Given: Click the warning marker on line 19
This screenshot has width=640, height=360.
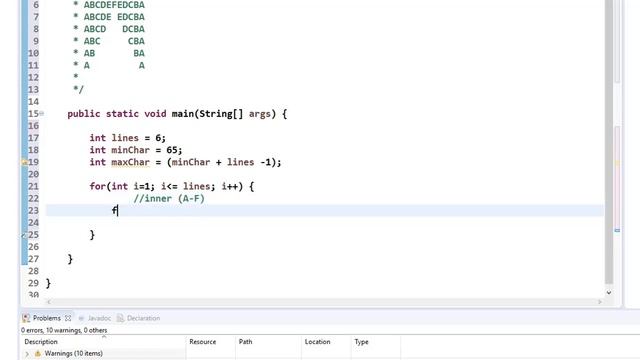Looking at the screenshot, I should pyautogui.click(x=24, y=162).
